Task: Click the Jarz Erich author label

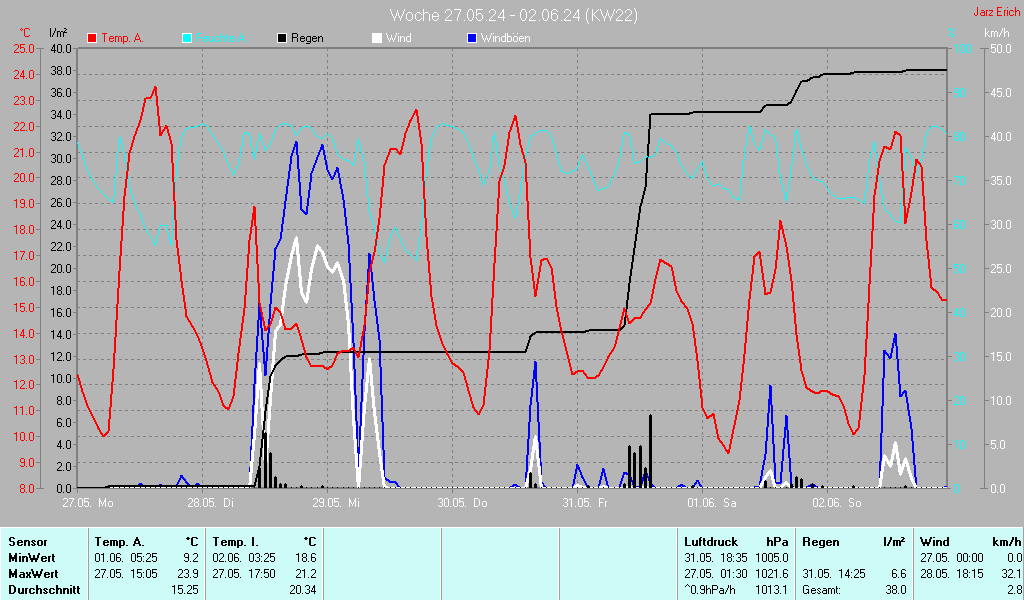Action: [x=996, y=13]
